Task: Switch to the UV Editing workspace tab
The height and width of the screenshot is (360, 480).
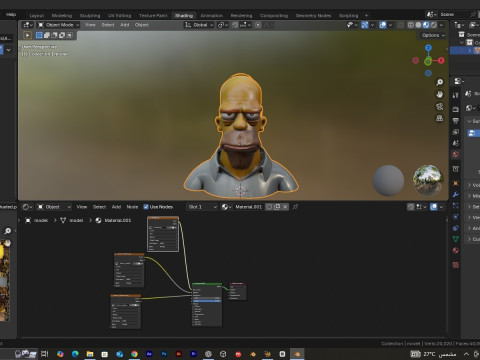Action: (x=120, y=16)
